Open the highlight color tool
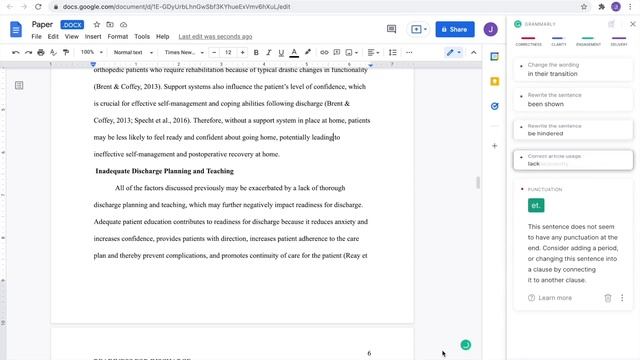 pos(308,52)
